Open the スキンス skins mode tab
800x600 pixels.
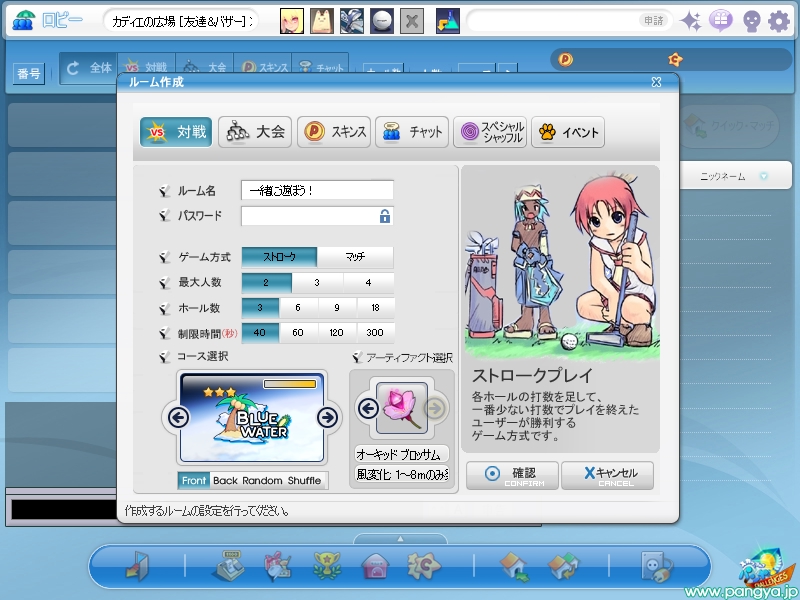(334, 132)
